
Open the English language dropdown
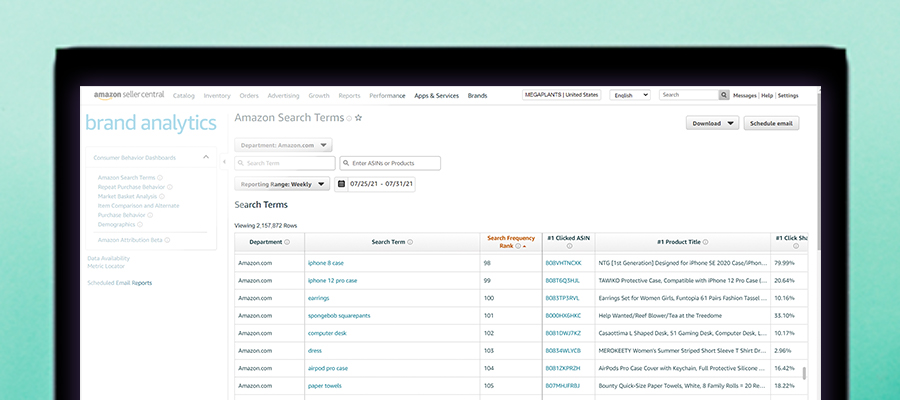click(x=630, y=95)
